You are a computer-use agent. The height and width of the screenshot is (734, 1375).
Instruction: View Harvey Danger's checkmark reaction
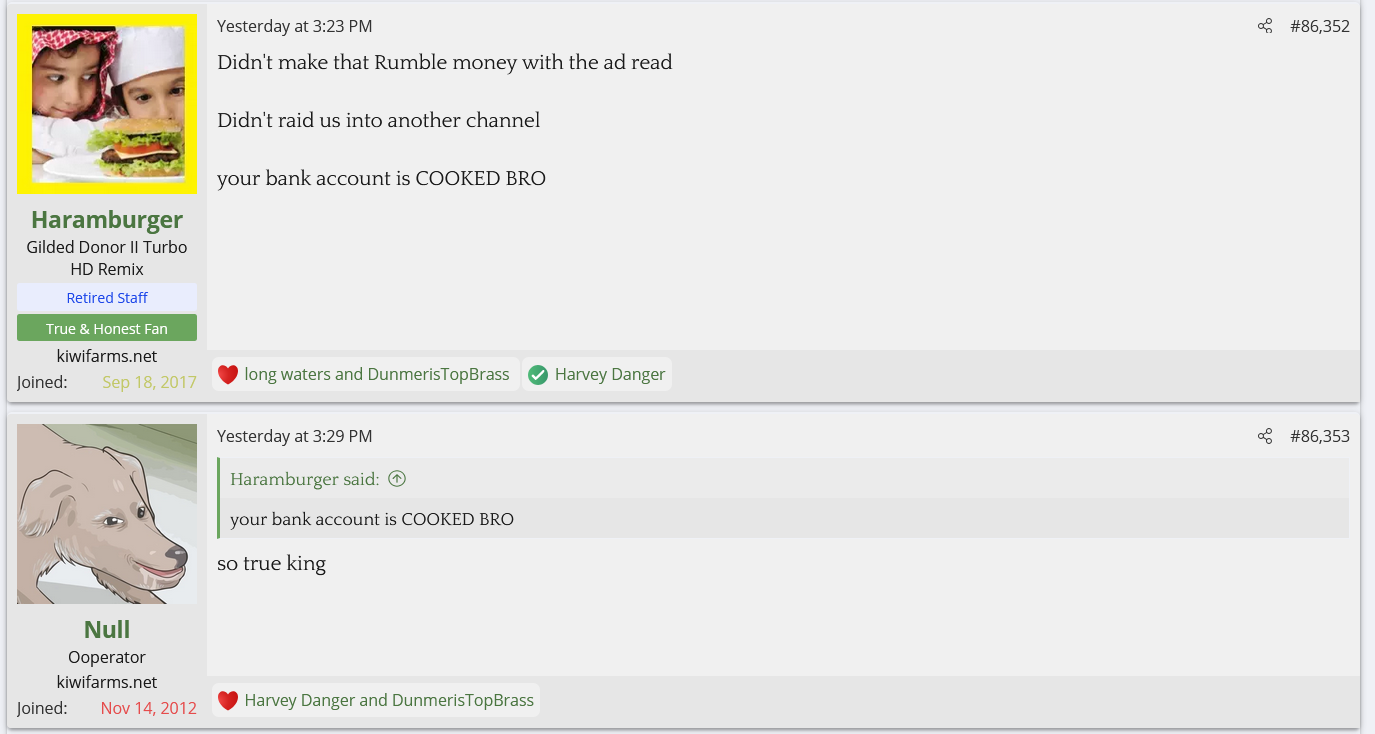coord(609,375)
